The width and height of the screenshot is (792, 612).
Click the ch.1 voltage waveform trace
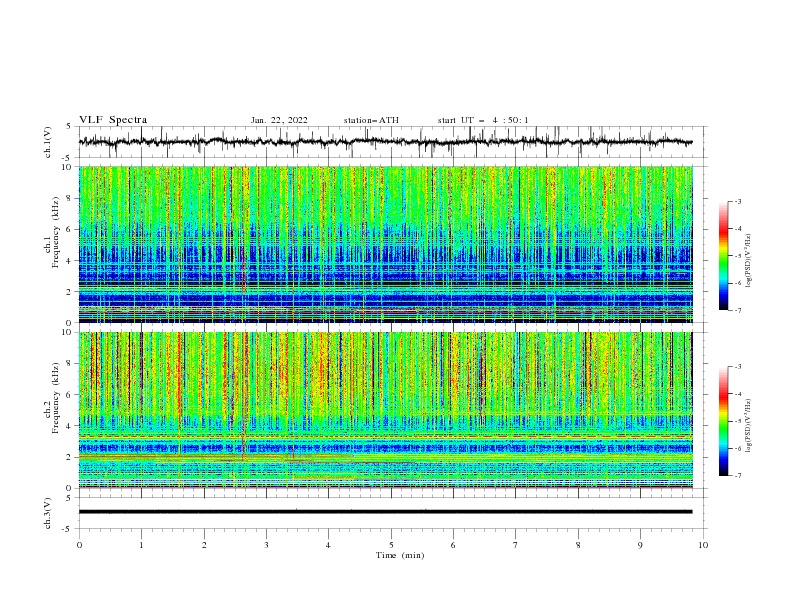(385, 142)
